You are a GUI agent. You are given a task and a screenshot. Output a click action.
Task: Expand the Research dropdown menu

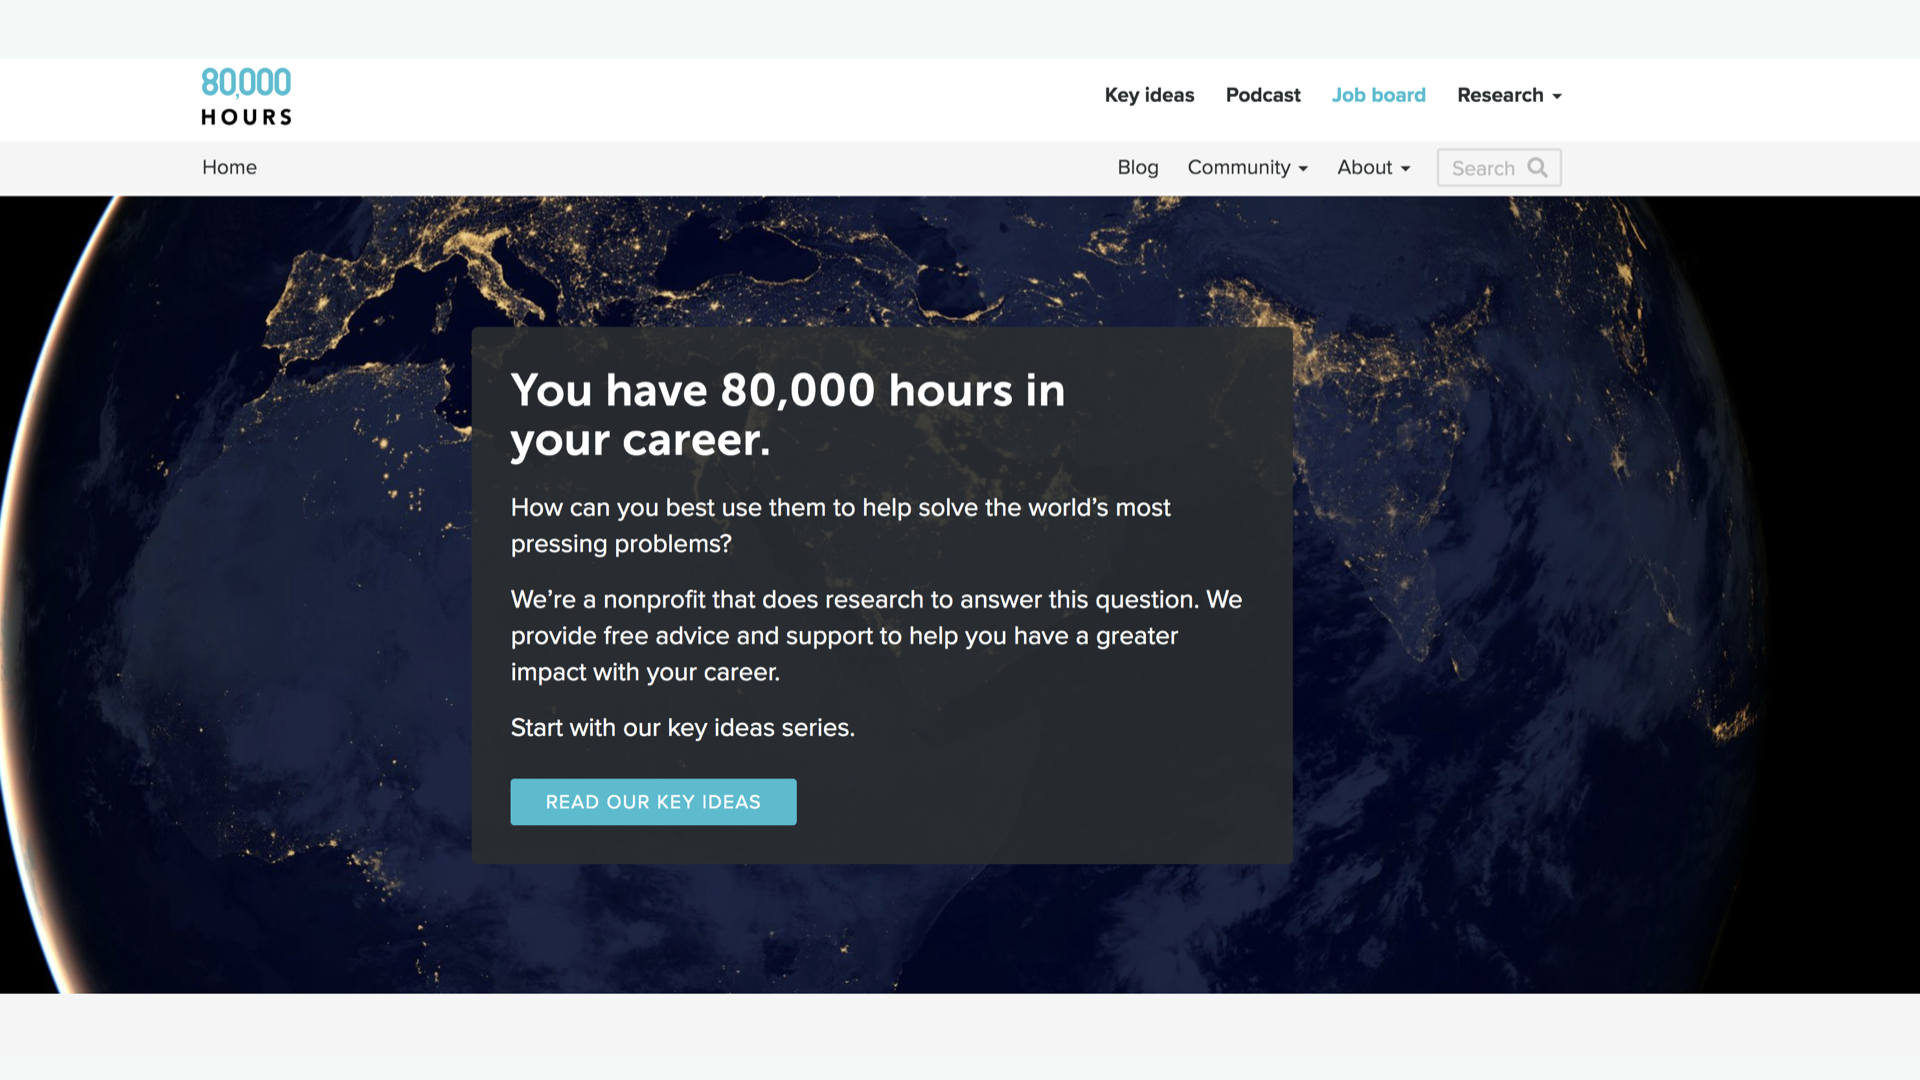click(x=1509, y=95)
